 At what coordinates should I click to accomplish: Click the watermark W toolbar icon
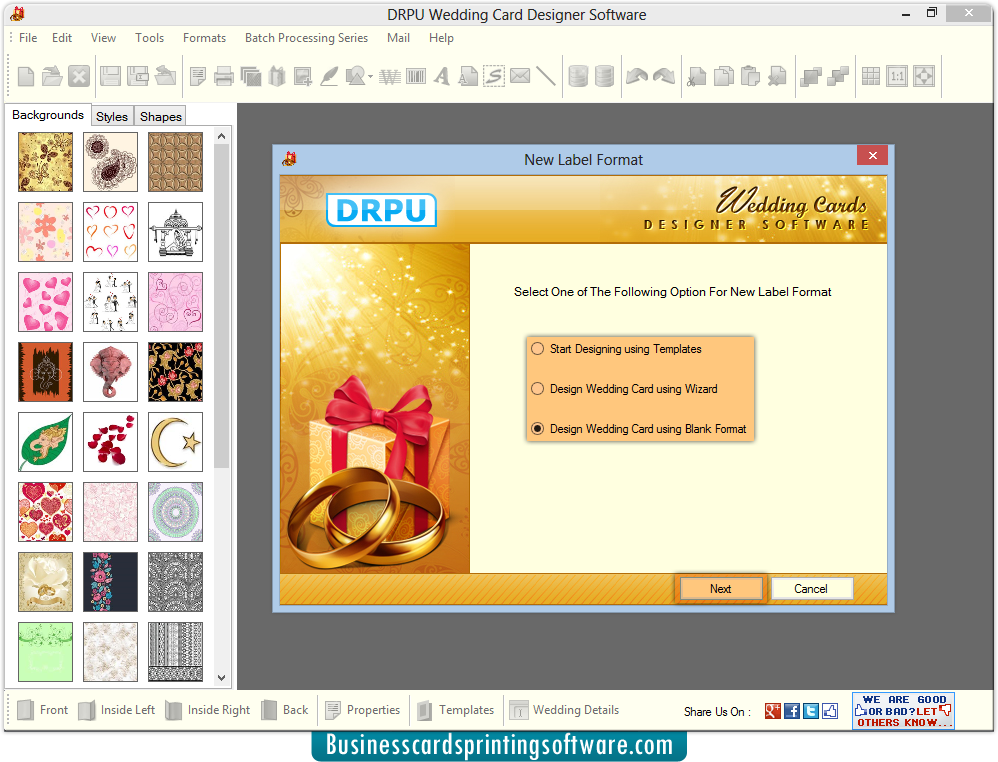pos(390,77)
